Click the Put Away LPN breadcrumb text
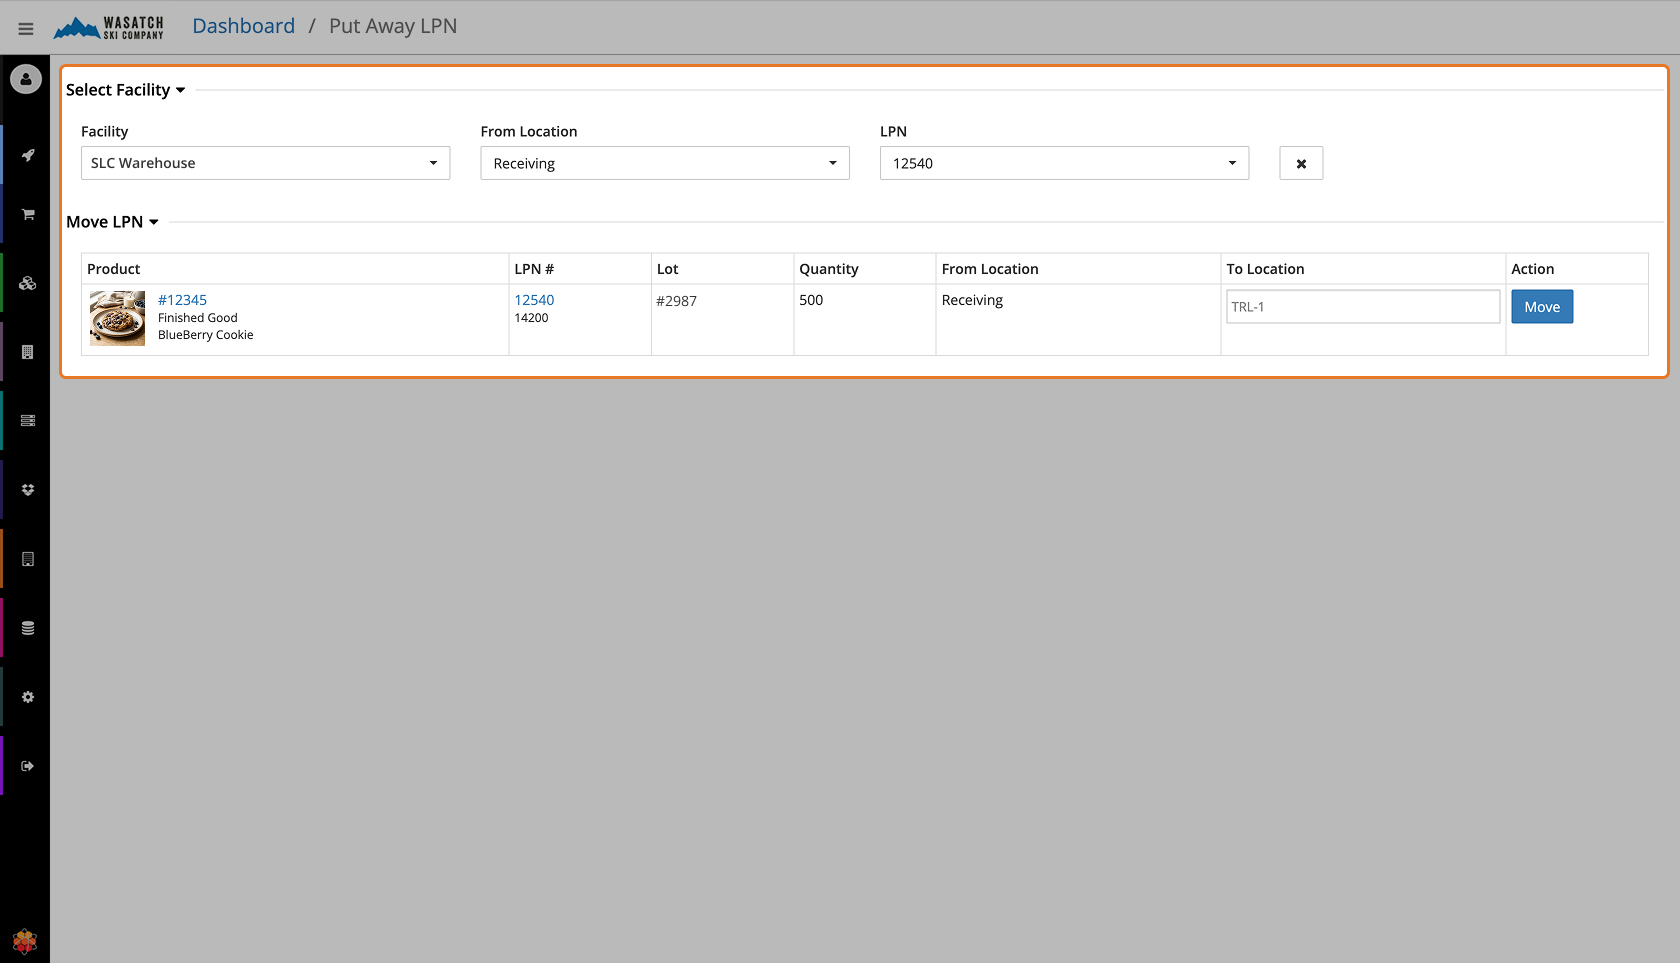1680x963 pixels. [393, 26]
